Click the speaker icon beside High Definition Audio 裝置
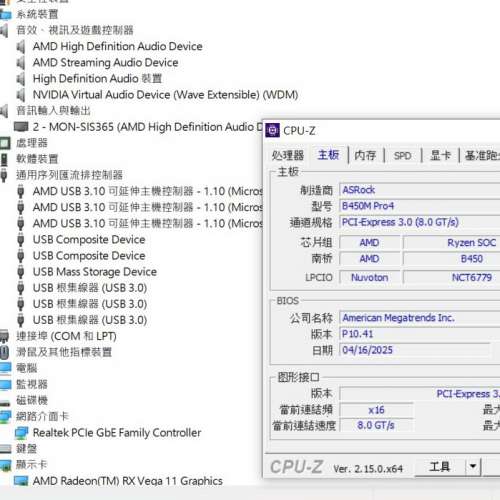 point(21,79)
